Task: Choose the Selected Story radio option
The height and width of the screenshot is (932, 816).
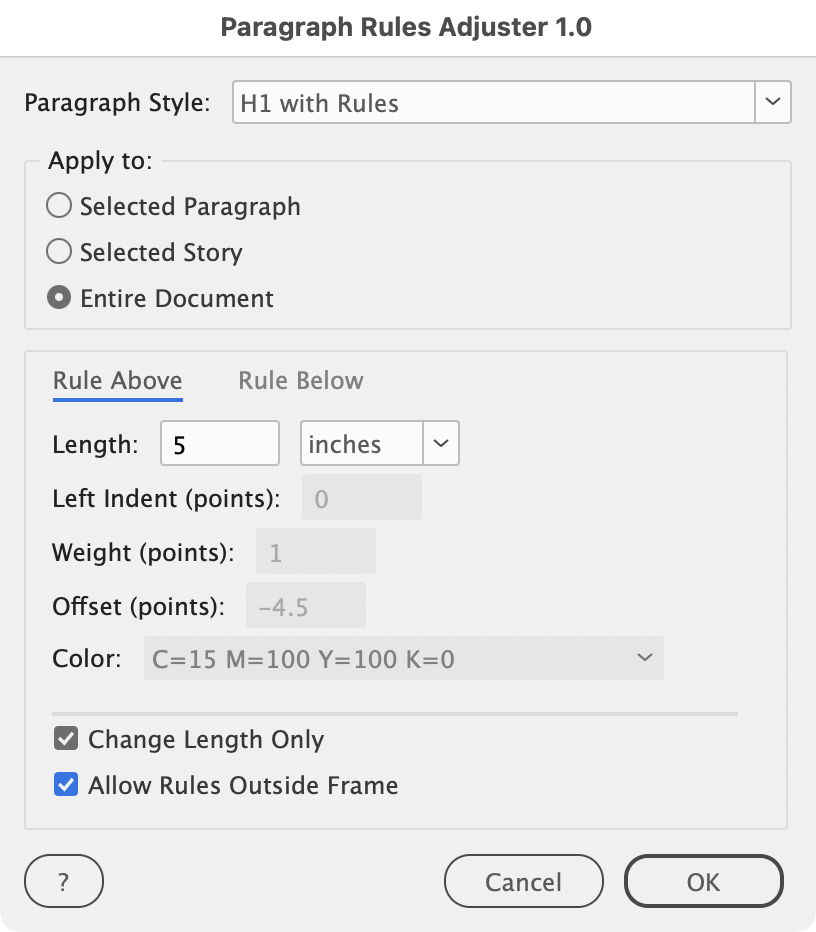Action: coord(60,253)
